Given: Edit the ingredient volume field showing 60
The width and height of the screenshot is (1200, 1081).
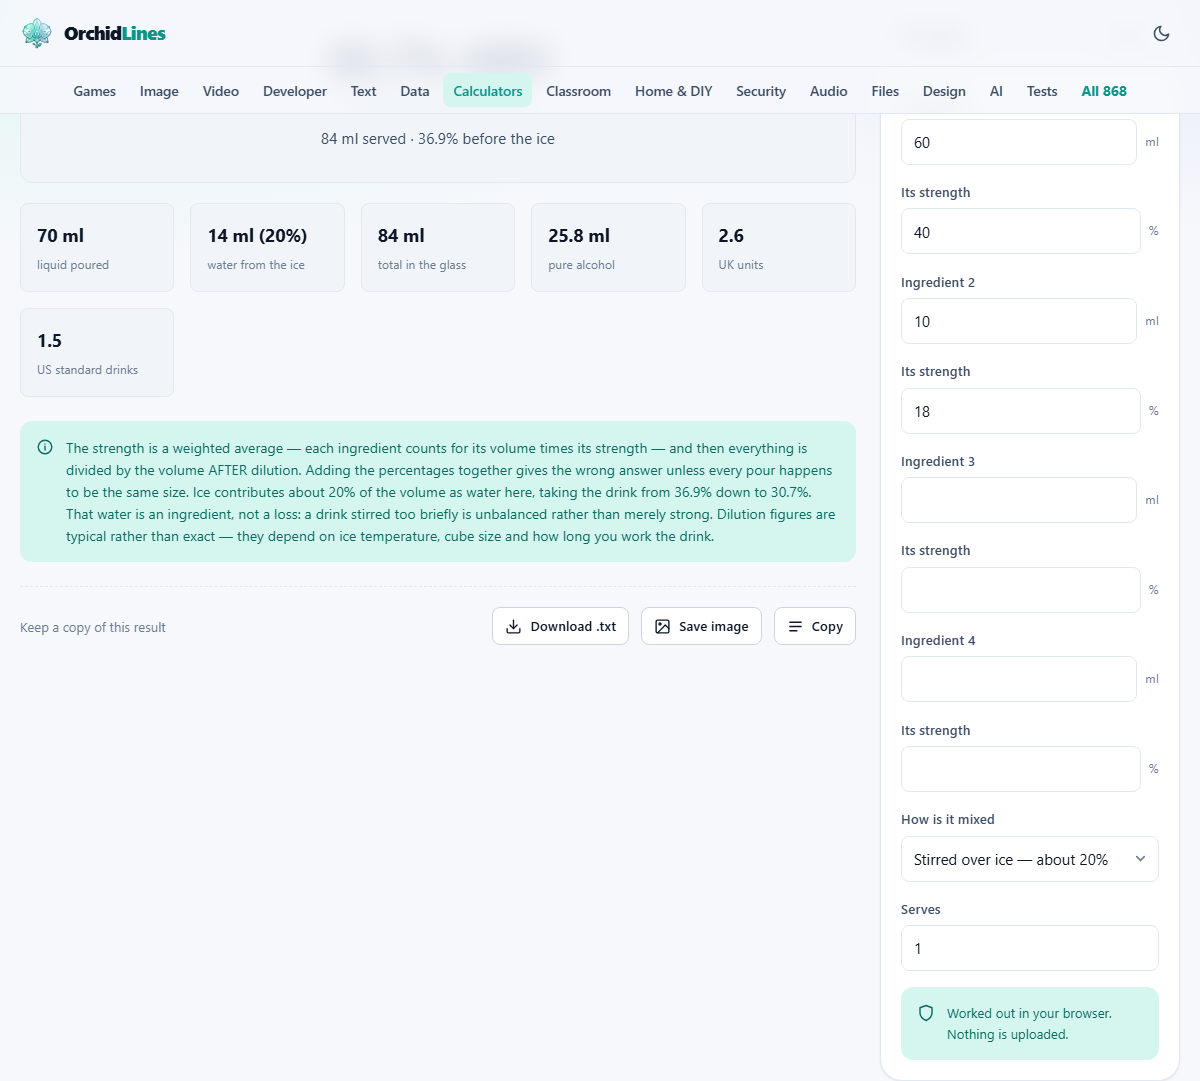Looking at the screenshot, I should click(x=1019, y=142).
